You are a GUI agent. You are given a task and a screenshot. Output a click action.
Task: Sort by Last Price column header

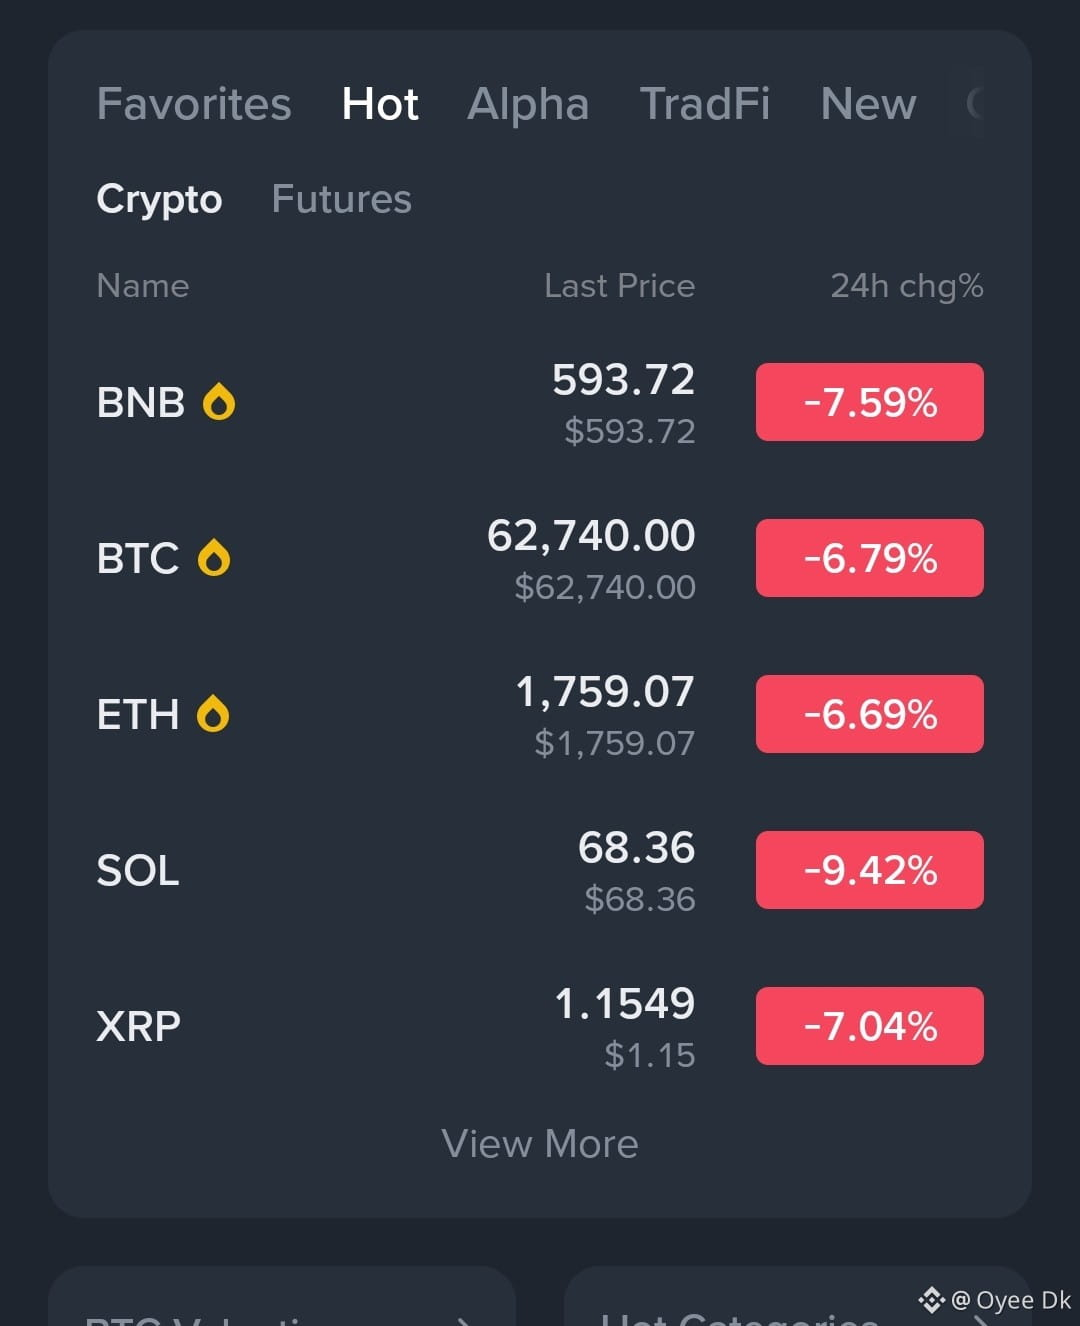(x=620, y=286)
